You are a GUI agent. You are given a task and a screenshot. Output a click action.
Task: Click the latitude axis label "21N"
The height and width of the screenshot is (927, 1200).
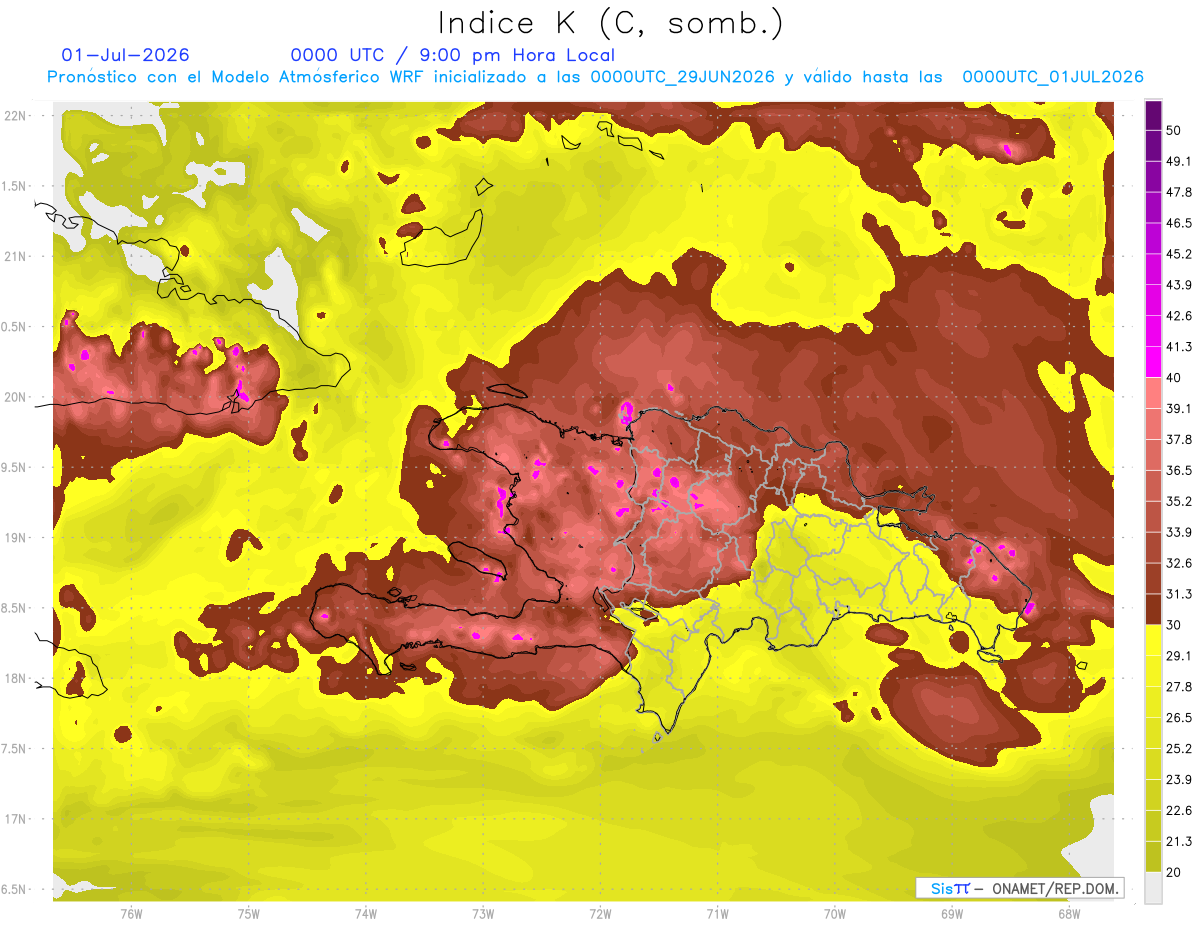17,256
